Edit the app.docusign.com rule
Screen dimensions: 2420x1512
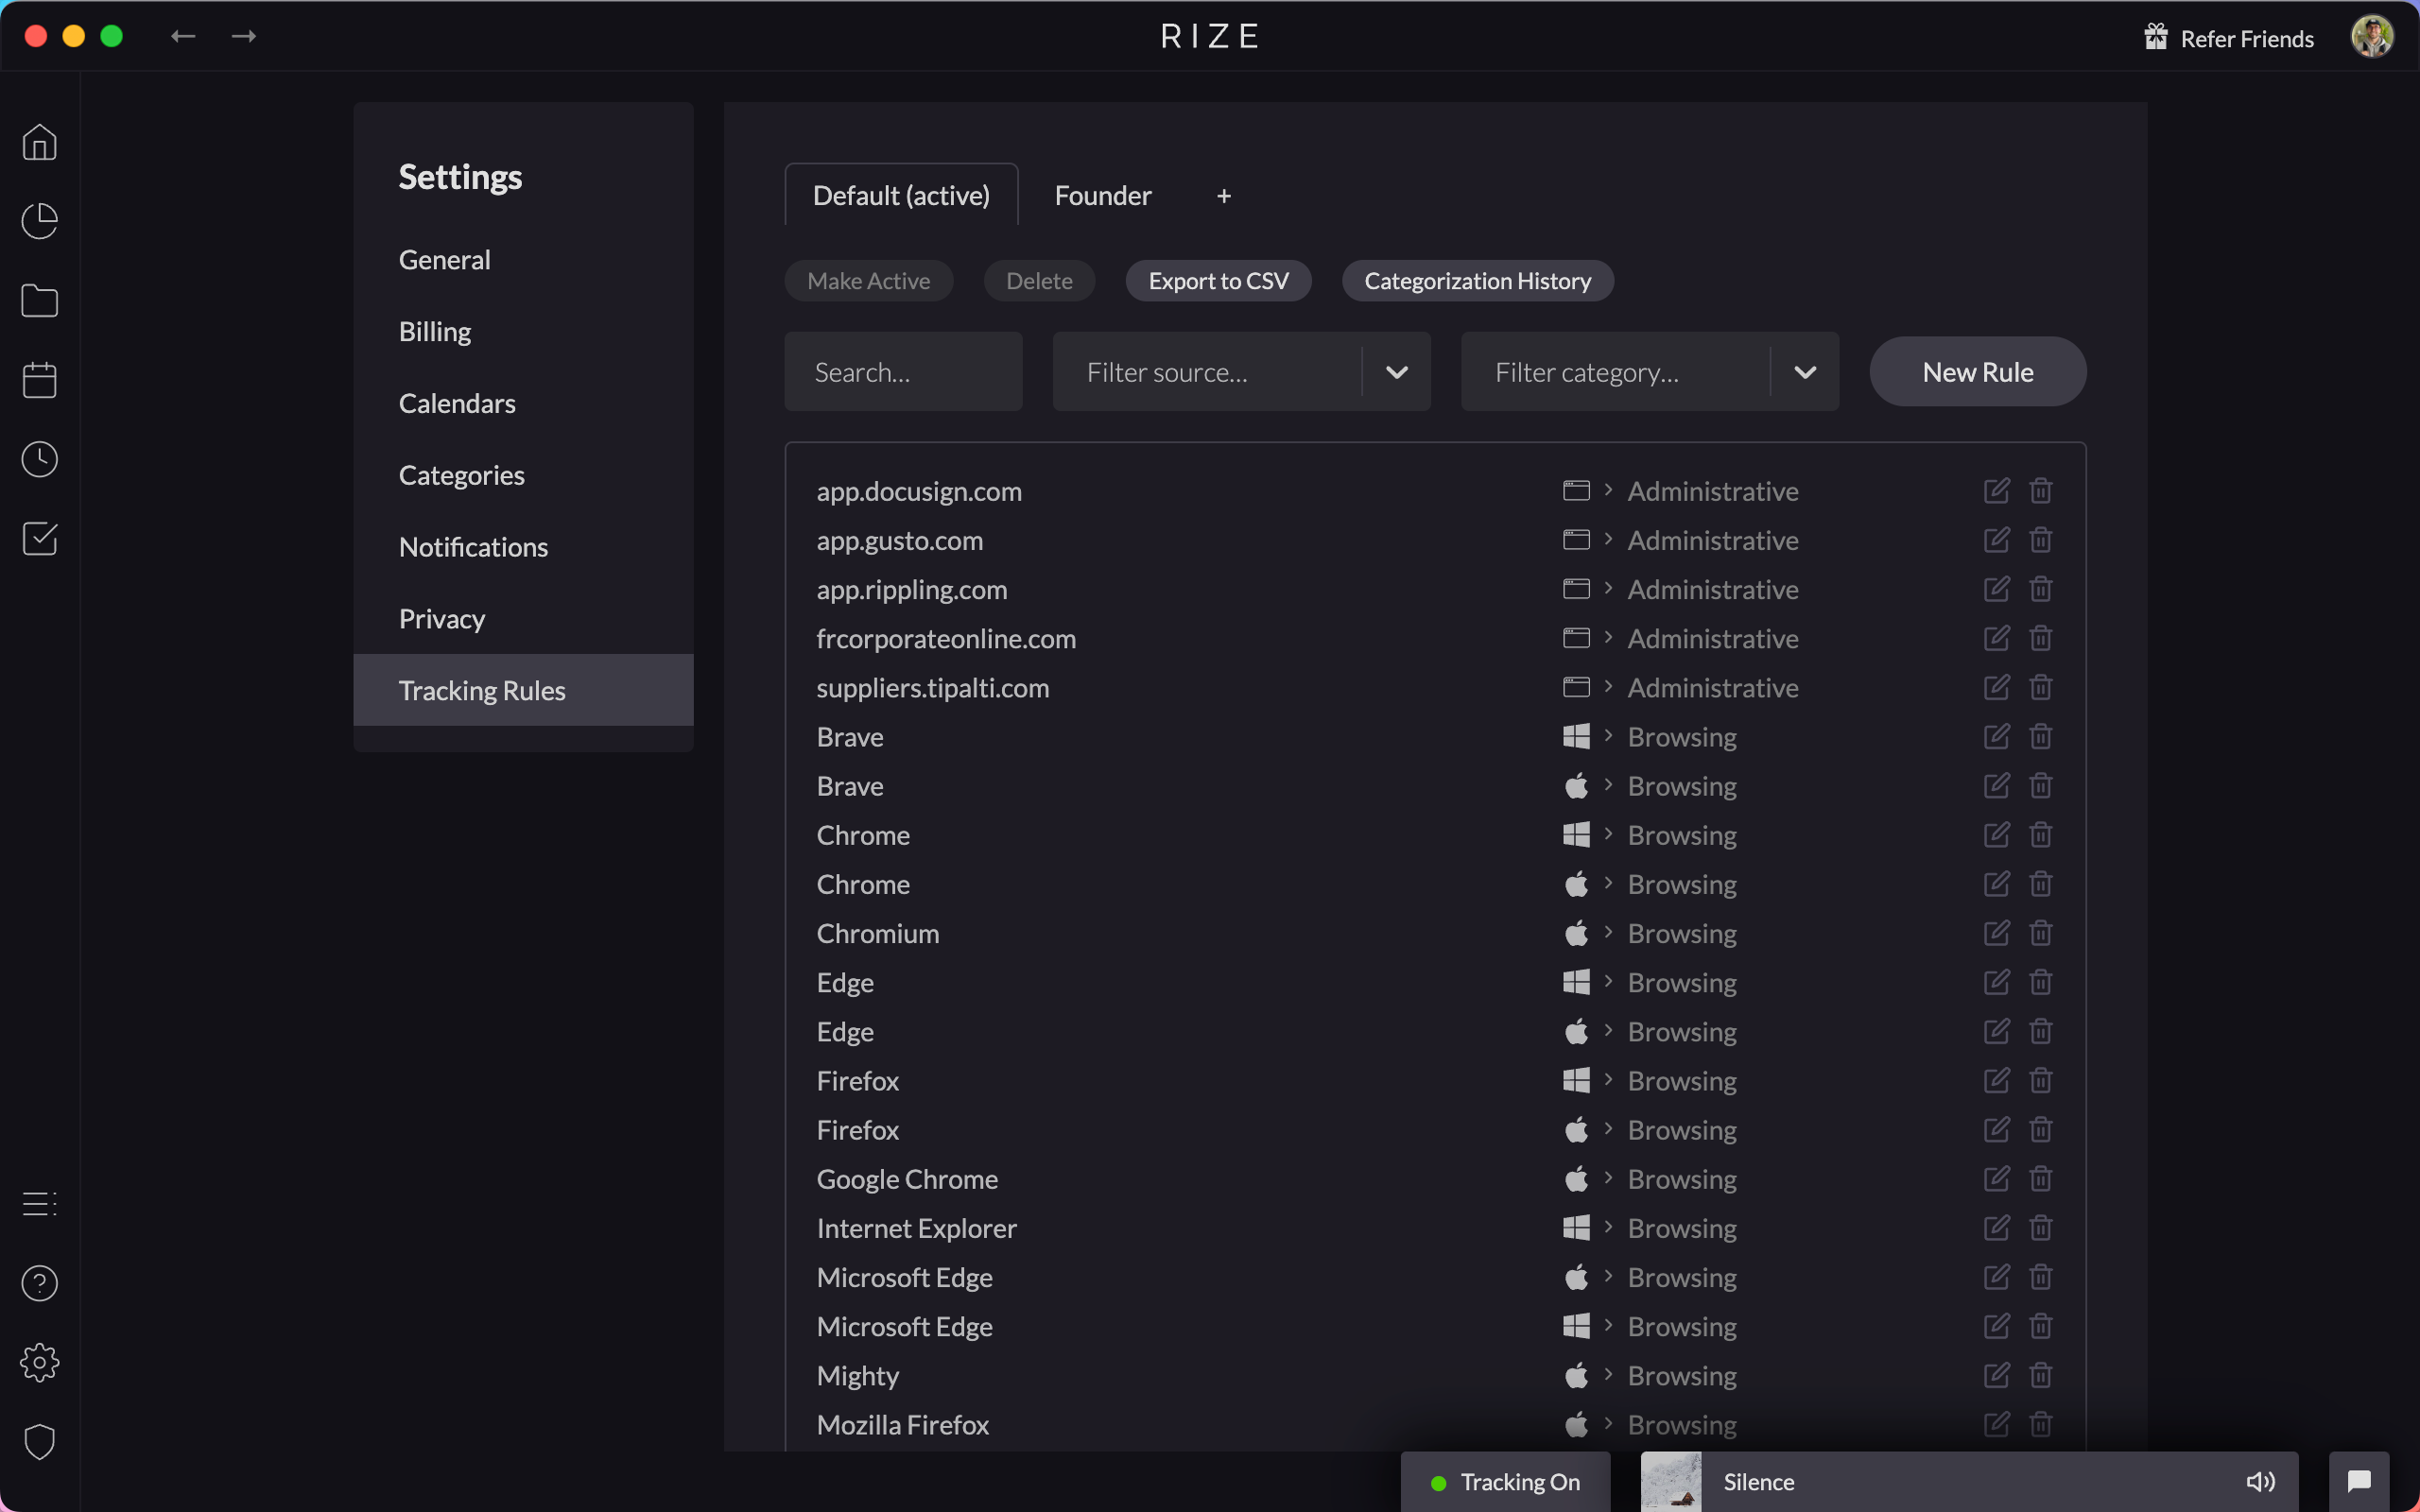click(x=1996, y=491)
